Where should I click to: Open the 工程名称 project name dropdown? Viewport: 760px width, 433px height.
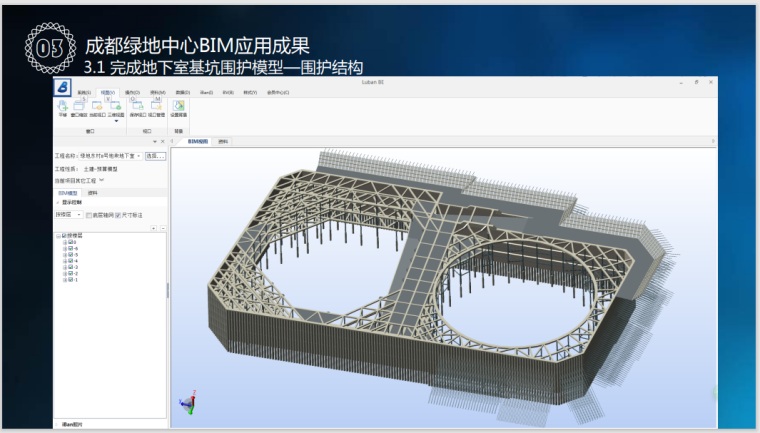137,156
